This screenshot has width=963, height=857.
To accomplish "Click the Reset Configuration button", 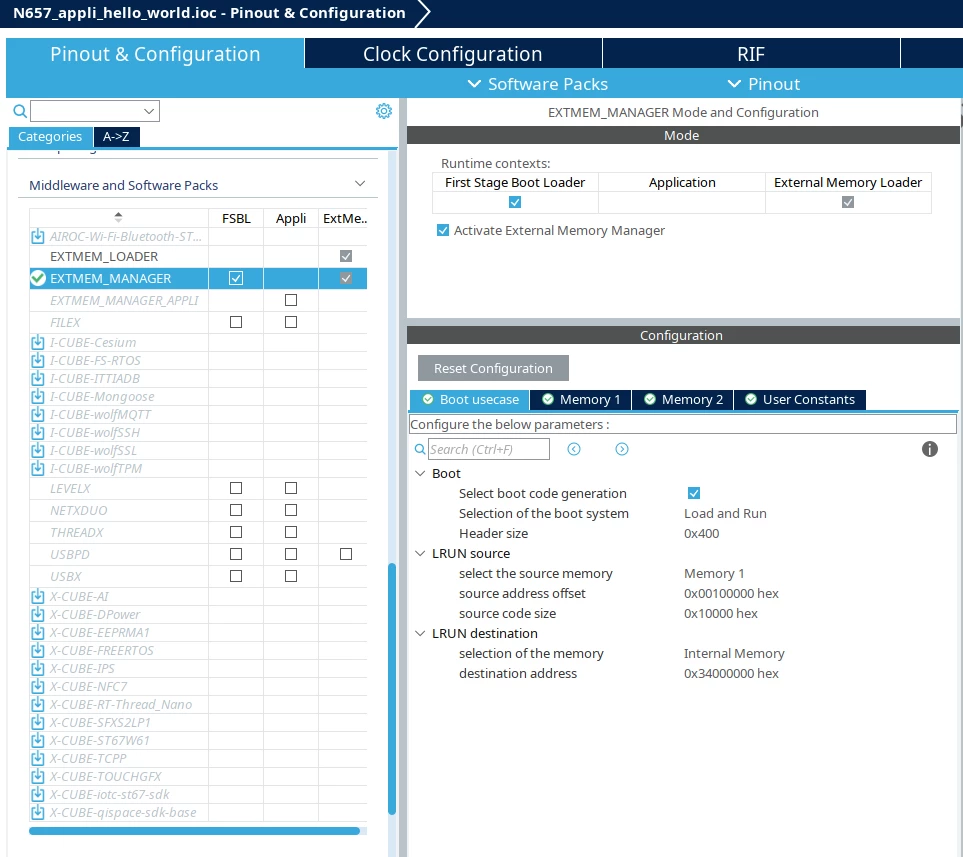I will click(x=493, y=369).
